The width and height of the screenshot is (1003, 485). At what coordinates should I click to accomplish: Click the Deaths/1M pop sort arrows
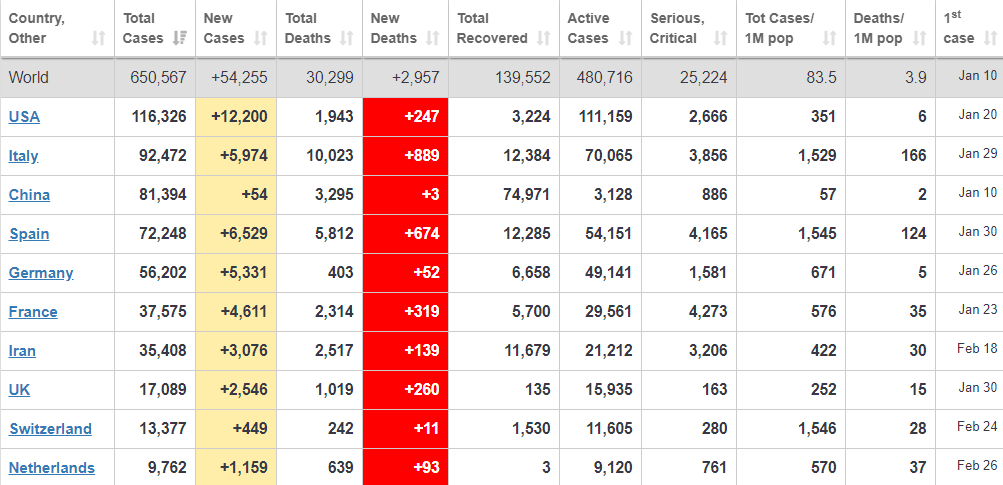[x=918, y=39]
